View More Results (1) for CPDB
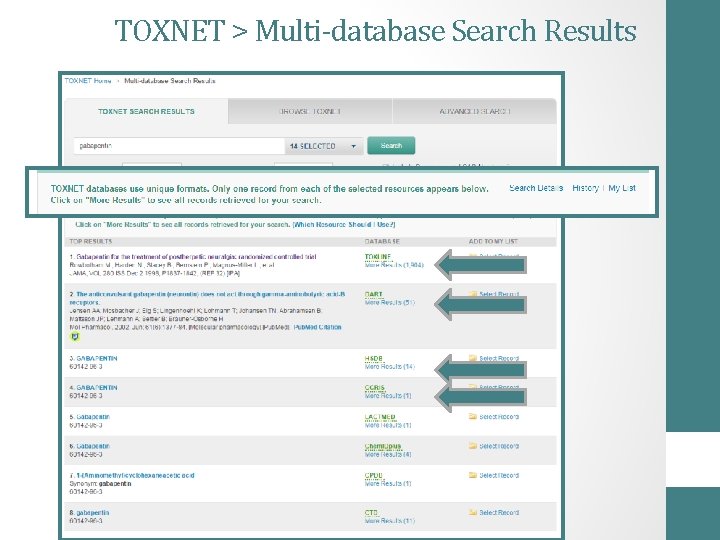The image size is (720, 540). [388, 484]
